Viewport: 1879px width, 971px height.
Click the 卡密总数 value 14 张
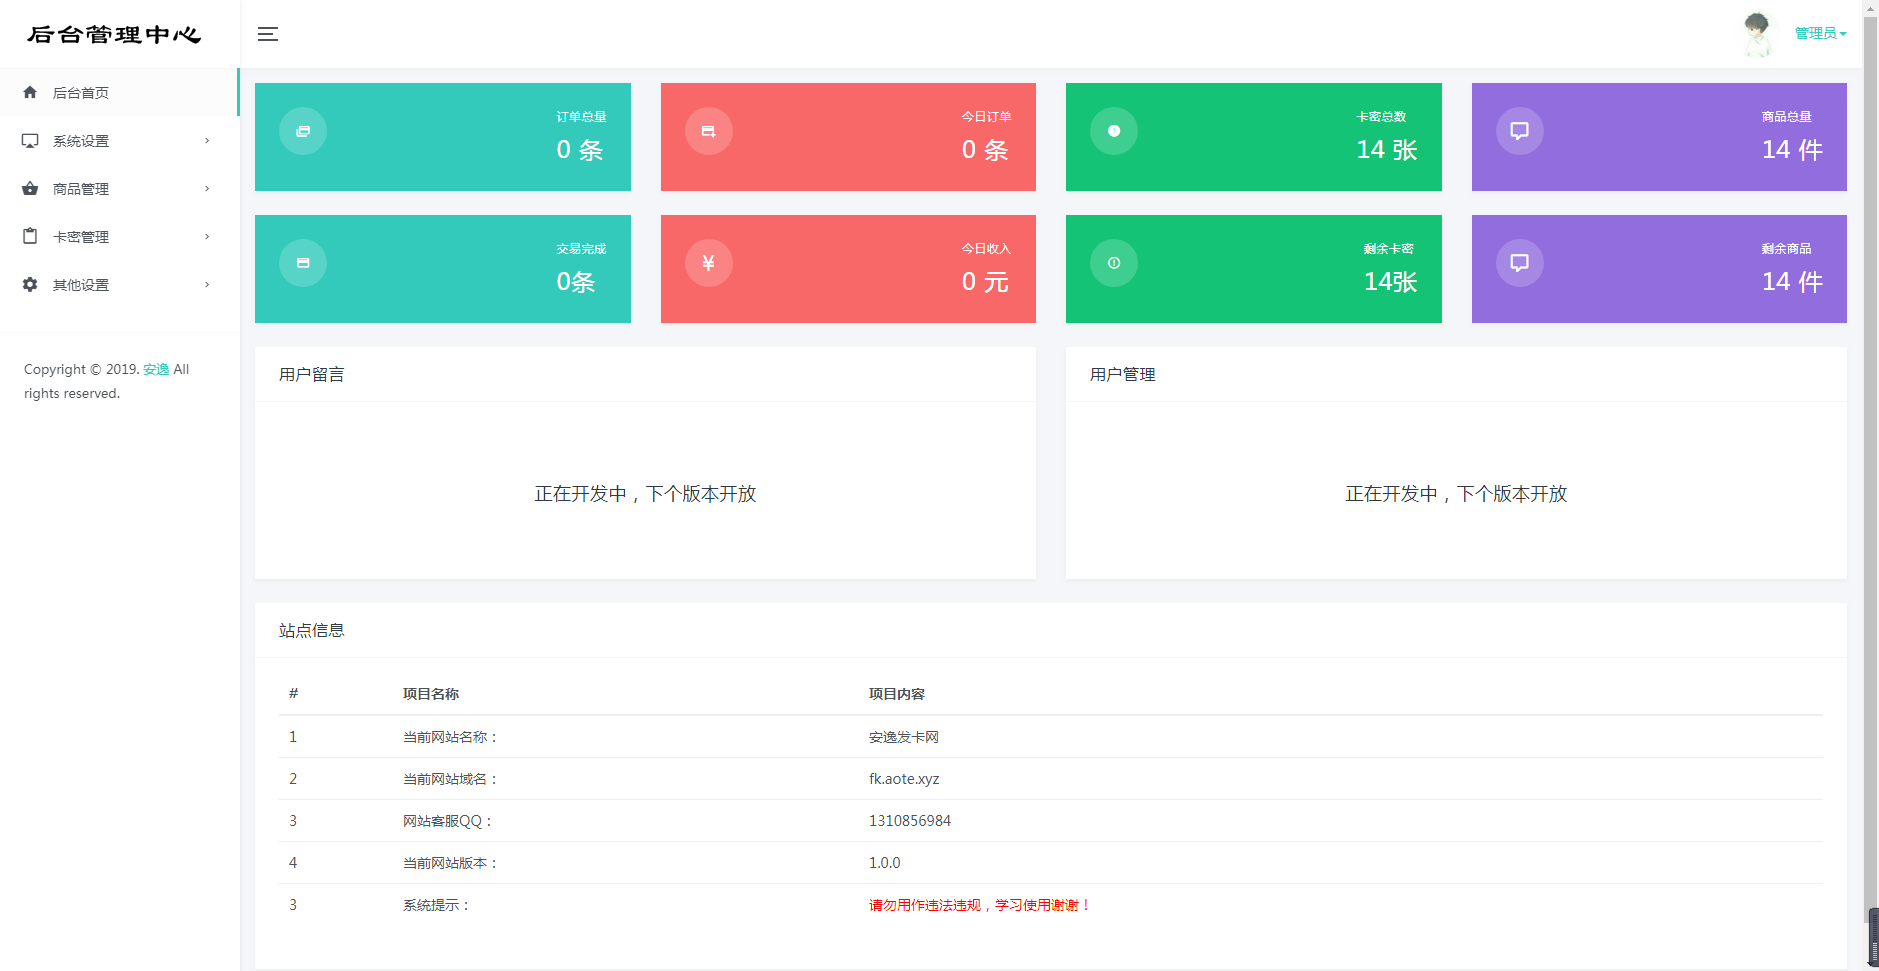tap(1387, 150)
